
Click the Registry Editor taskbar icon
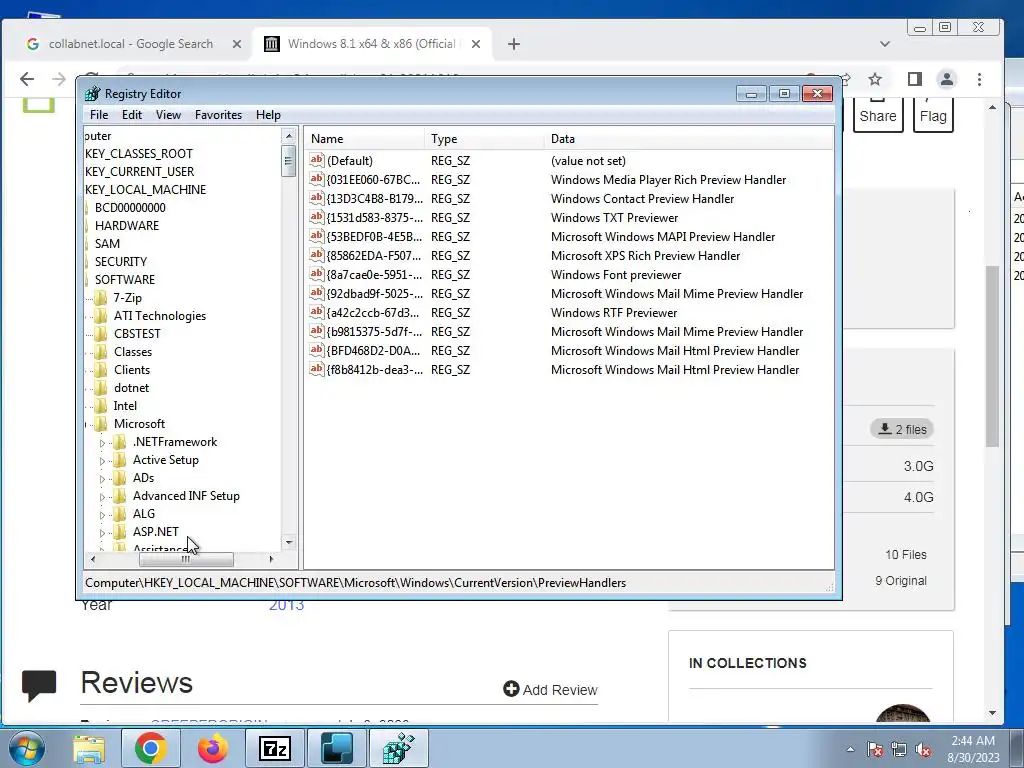[399, 748]
